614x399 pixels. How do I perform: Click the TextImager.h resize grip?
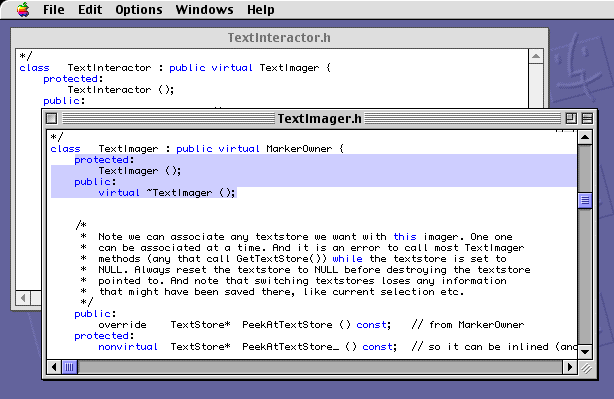[x=586, y=368]
